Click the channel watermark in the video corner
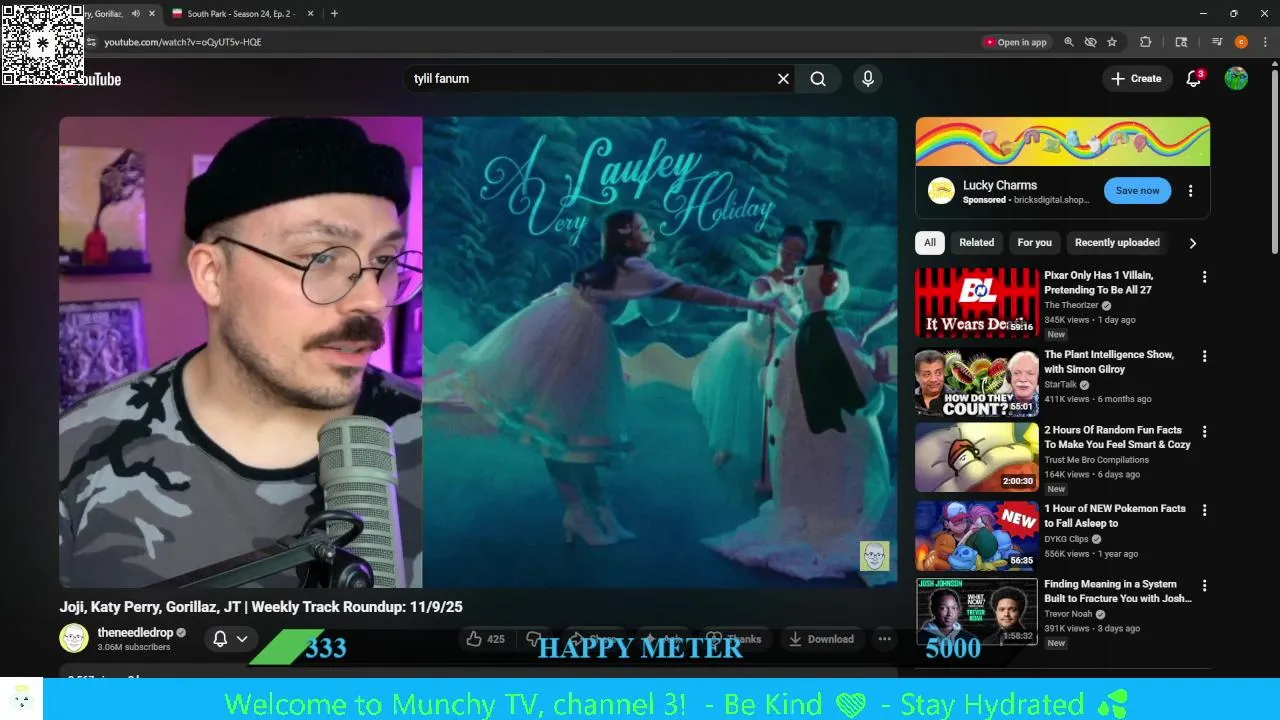The height and width of the screenshot is (720, 1280). coord(874,556)
